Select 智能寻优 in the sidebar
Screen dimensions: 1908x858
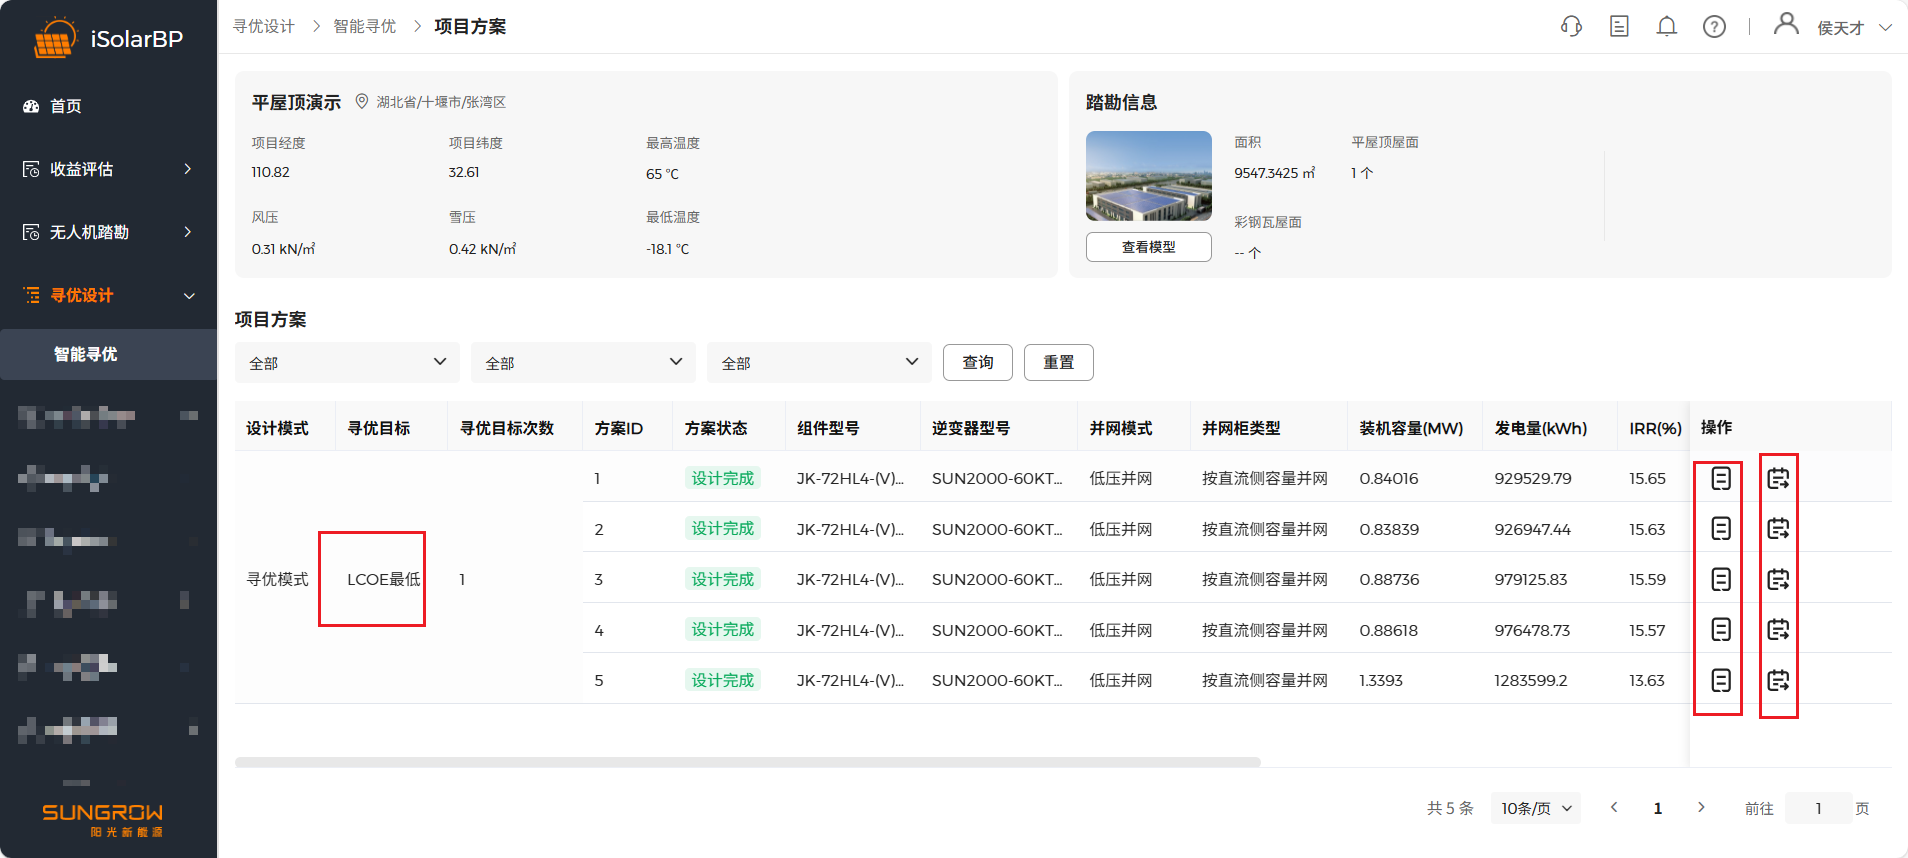pos(86,354)
